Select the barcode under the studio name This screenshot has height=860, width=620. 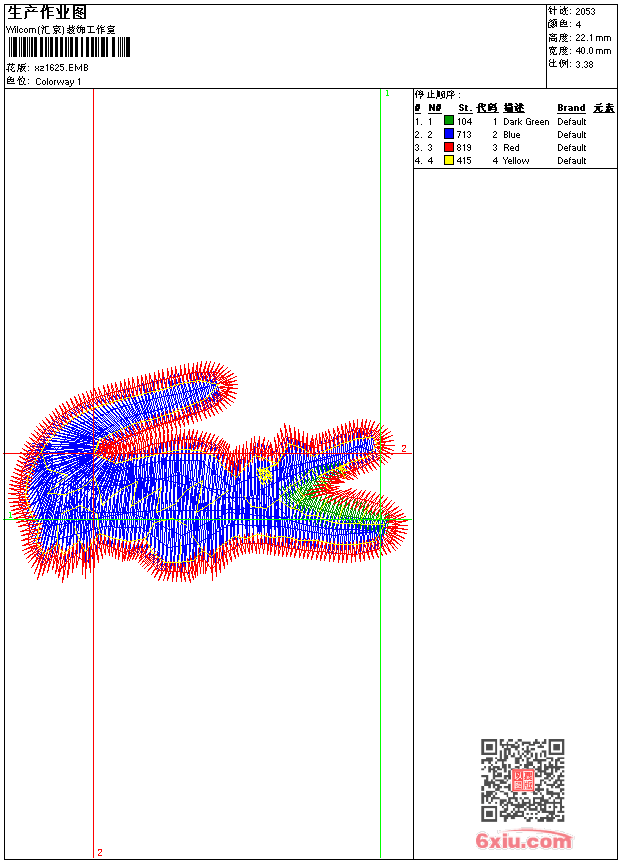click(69, 47)
